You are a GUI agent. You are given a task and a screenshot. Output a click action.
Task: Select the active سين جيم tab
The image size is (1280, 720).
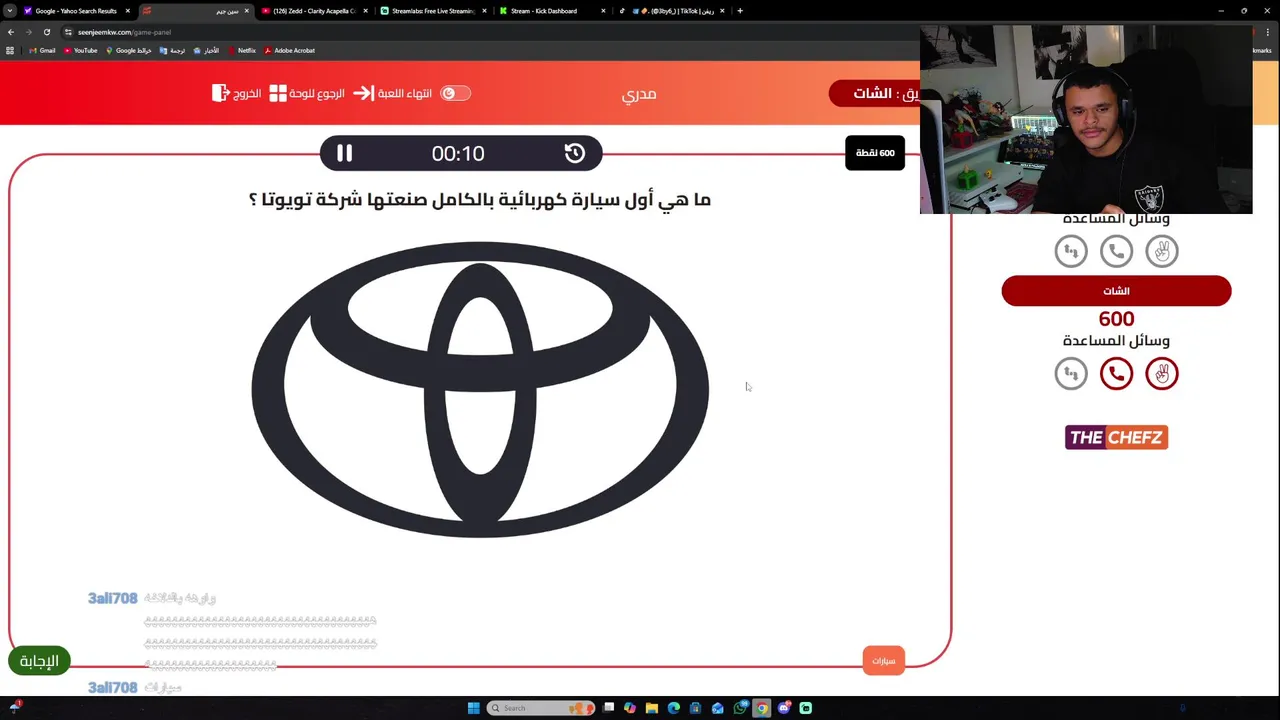[194, 11]
